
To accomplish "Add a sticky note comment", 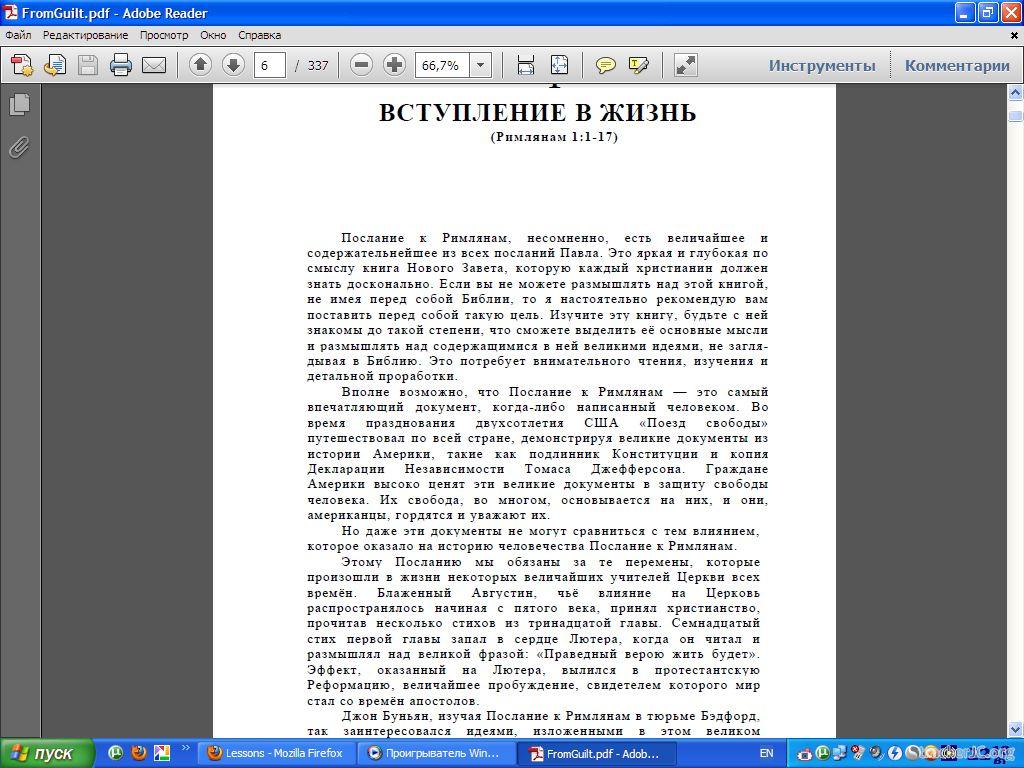I will tap(605, 66).
